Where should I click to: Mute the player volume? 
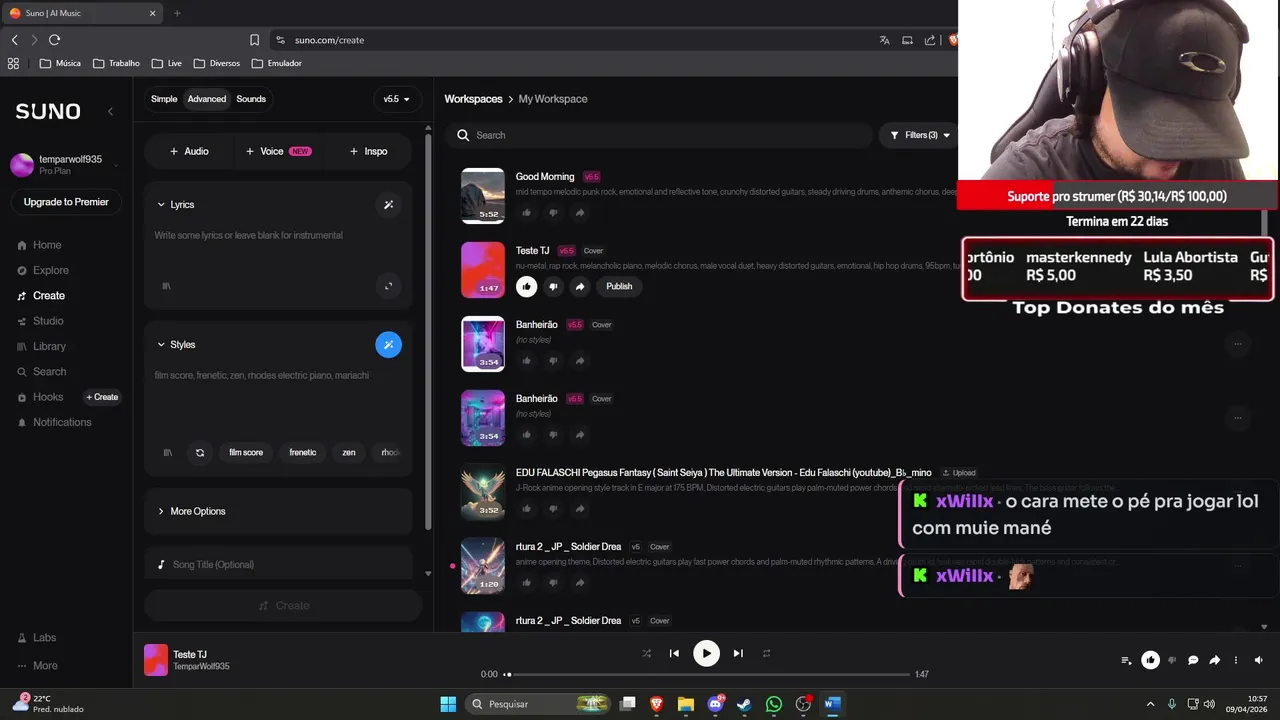pyautogui.click(x=1258, y=660)
